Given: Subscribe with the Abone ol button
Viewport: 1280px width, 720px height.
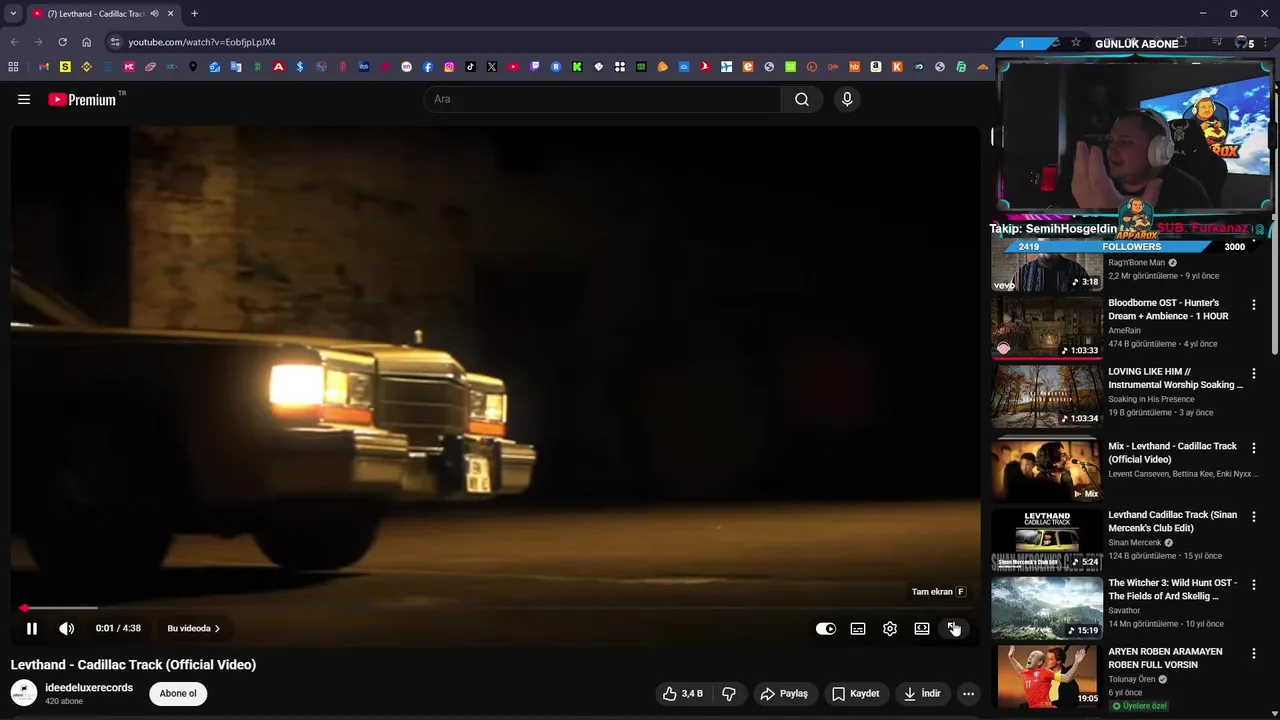Looking at the screenshot, I should pos(178,693).
